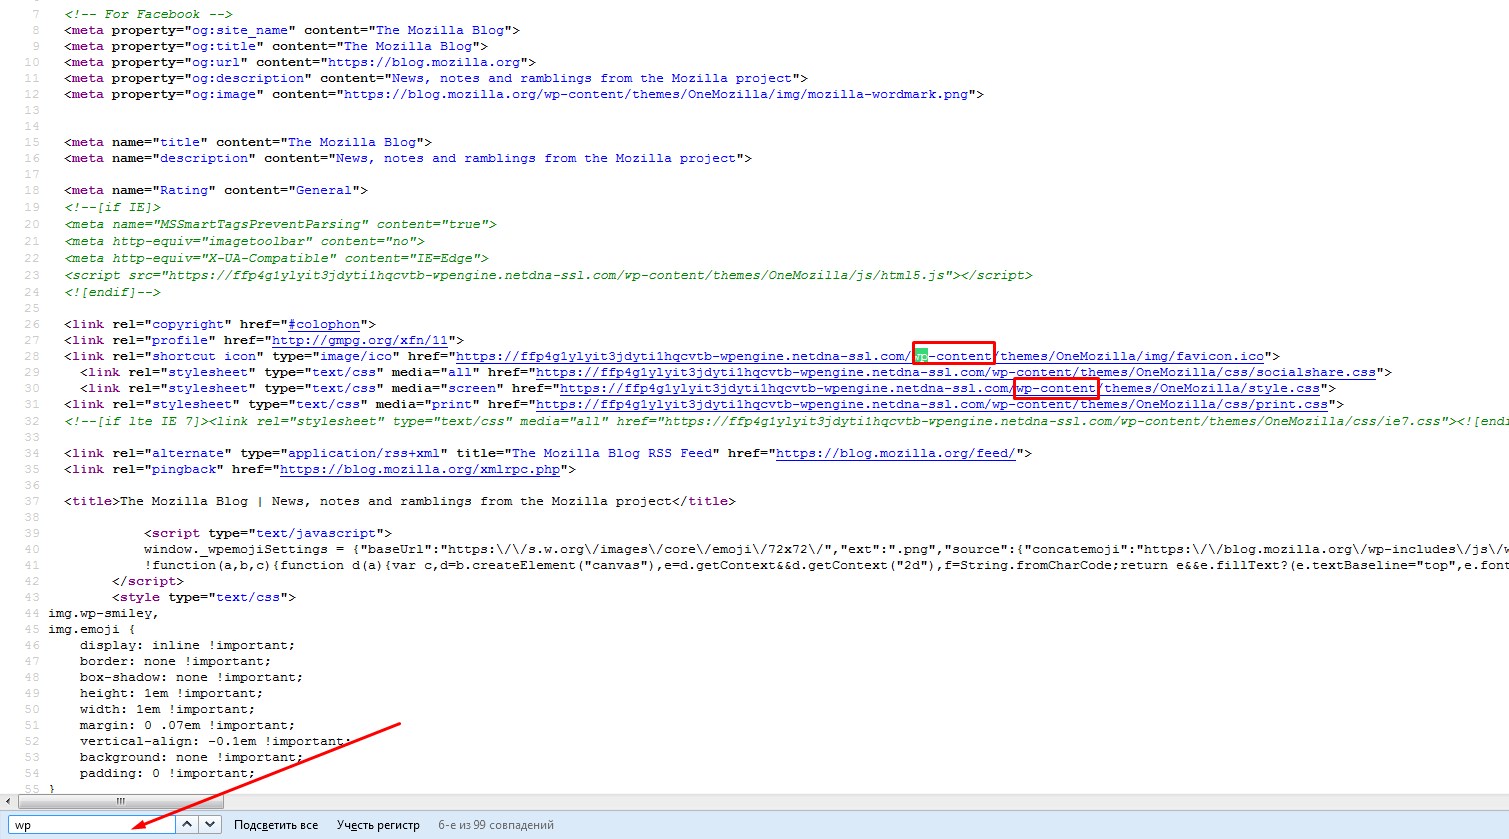This screenshot has width=1509, height=839.
Task: Open the print.css stylesheet link
Action: coord(932,404)
